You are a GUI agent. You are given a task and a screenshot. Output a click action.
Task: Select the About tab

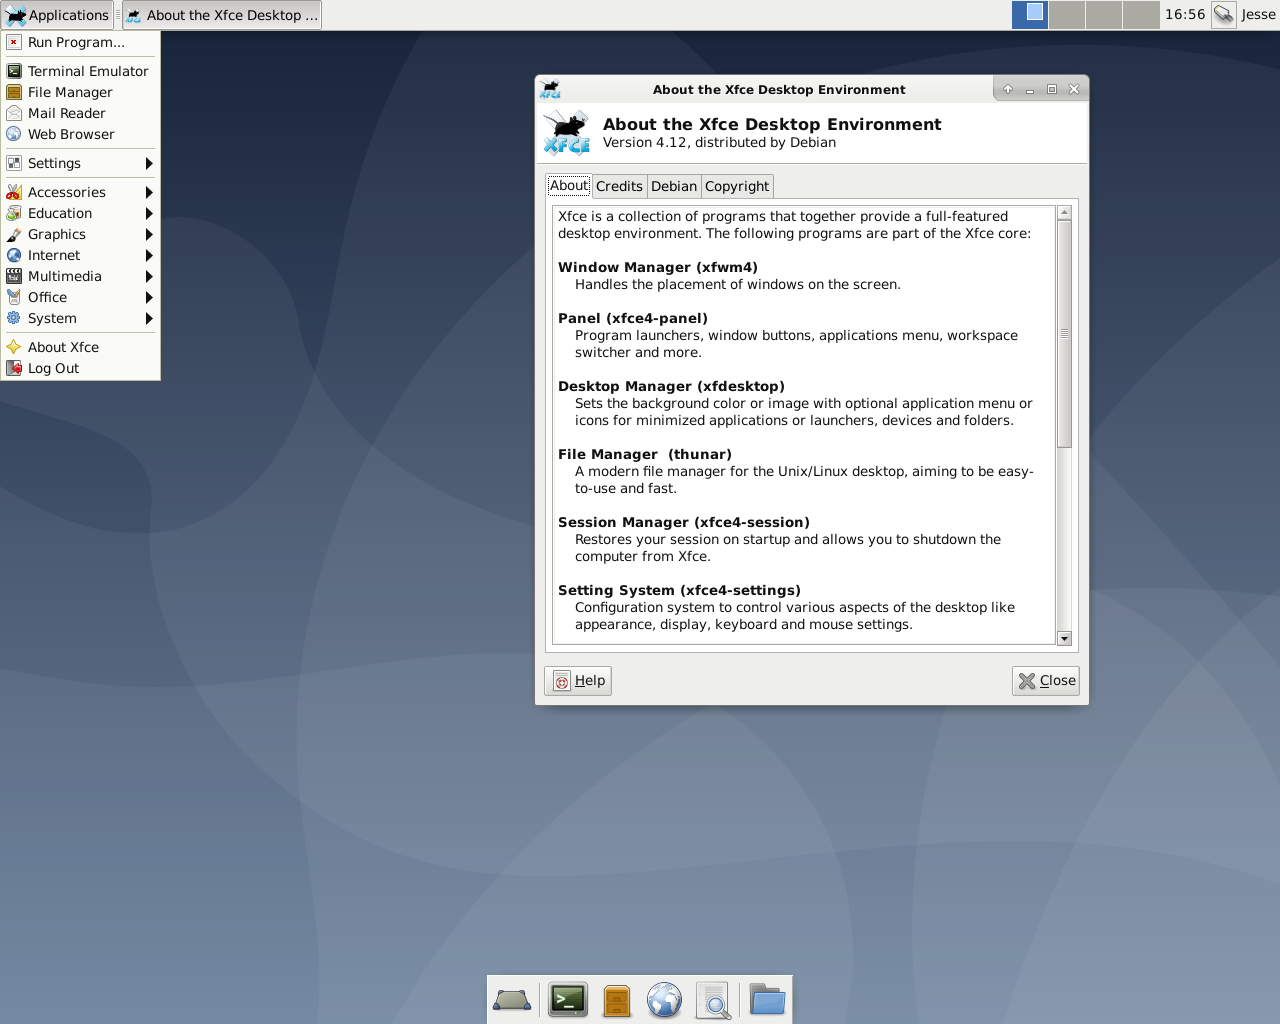point(569,185)
